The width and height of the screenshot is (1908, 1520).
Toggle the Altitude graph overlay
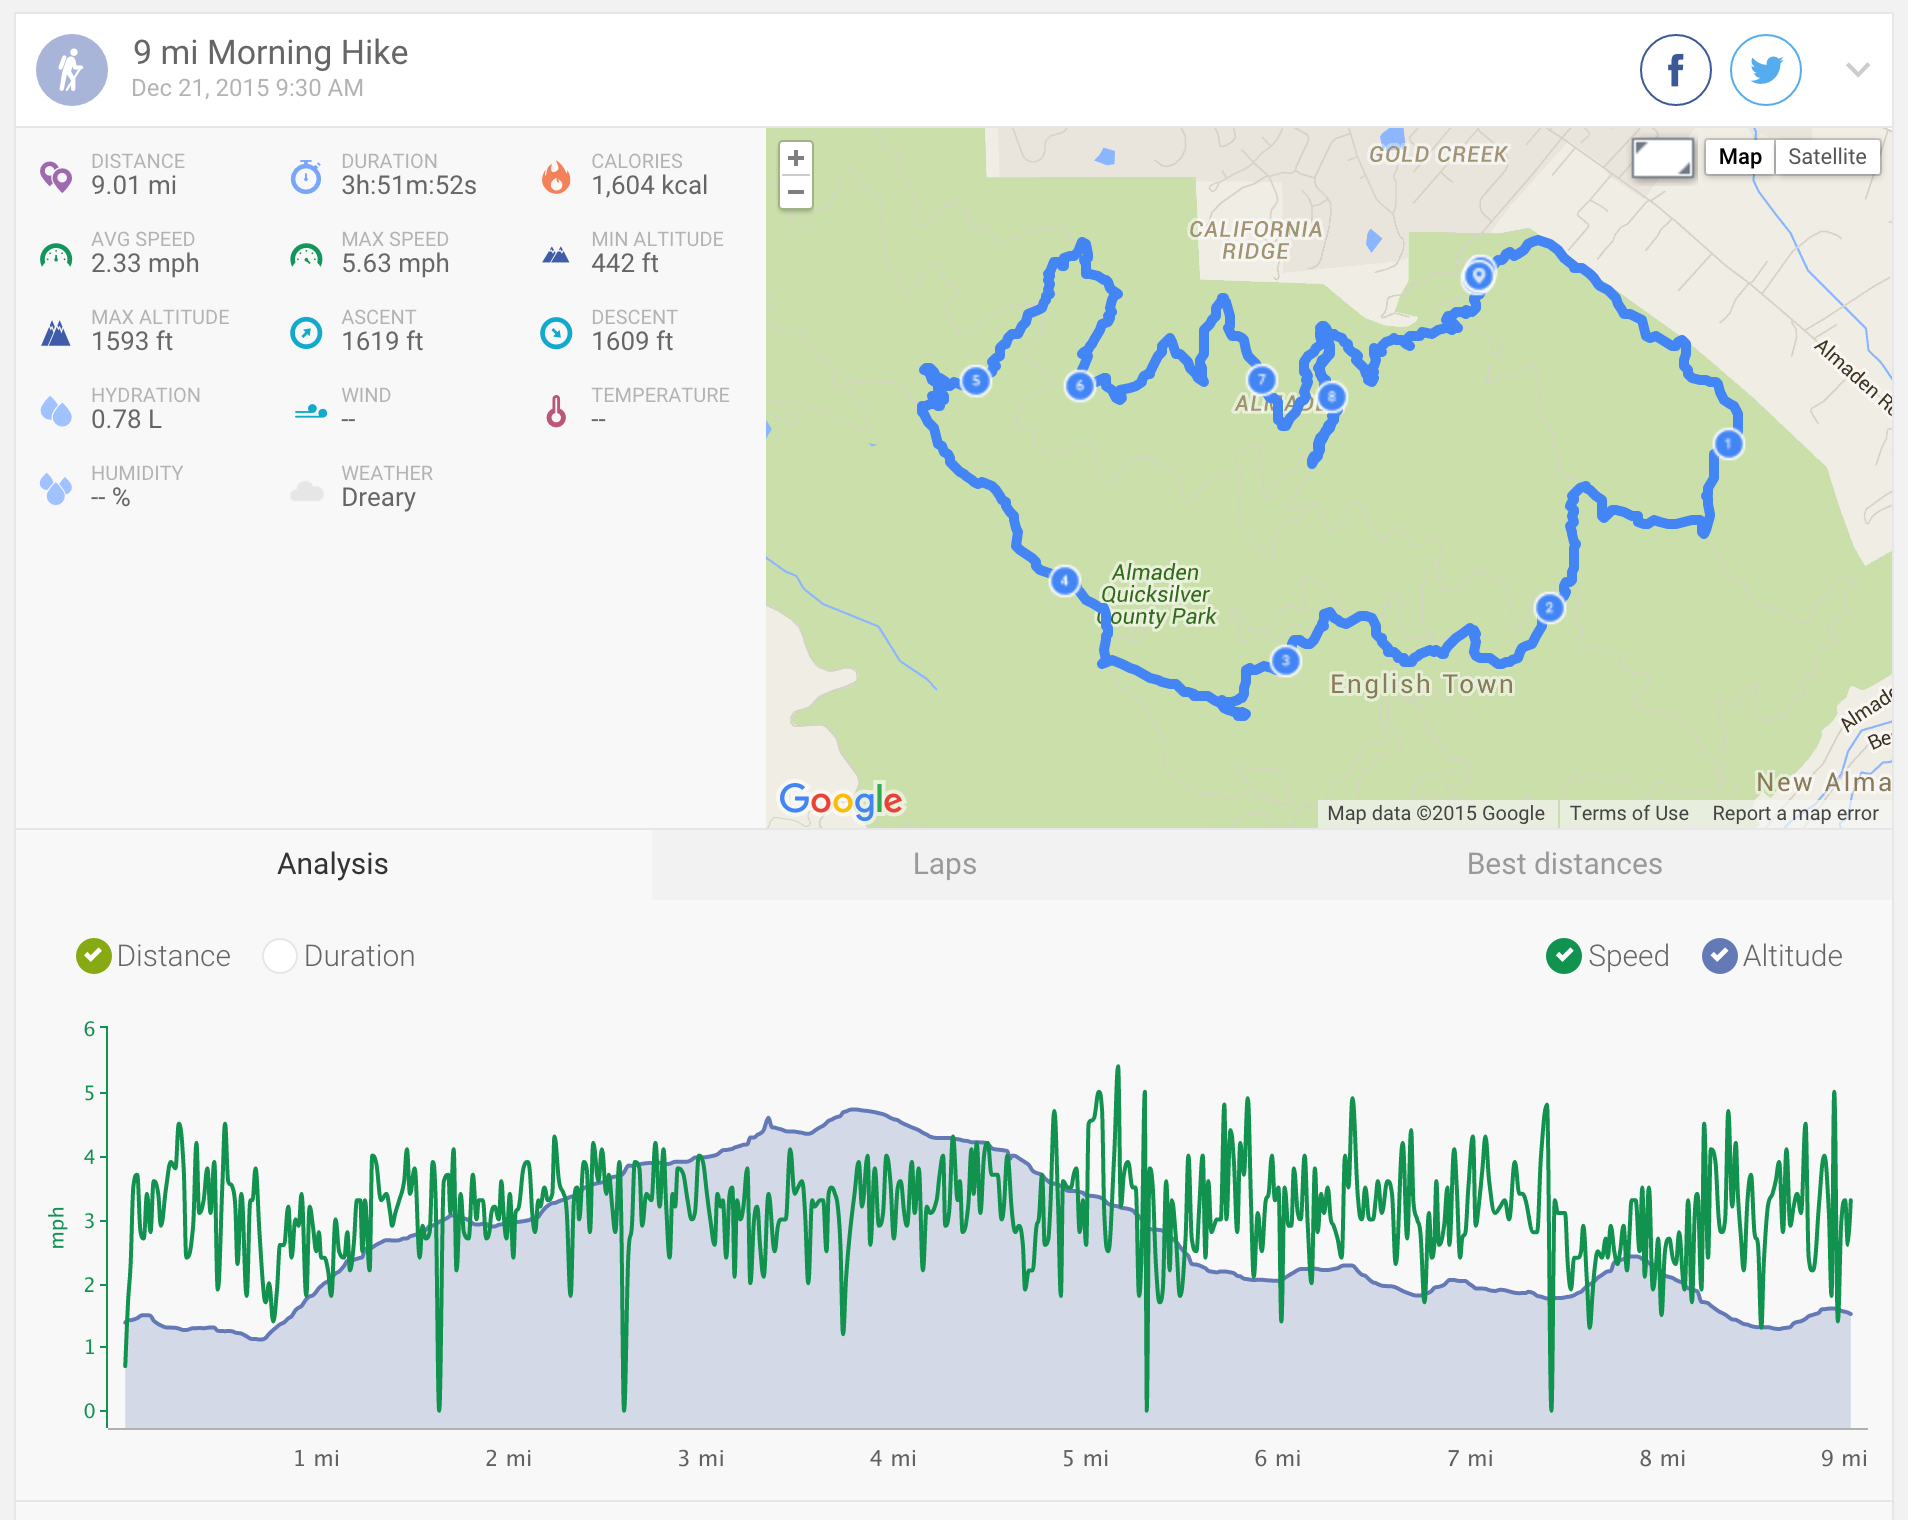(x=1719, y=956)
